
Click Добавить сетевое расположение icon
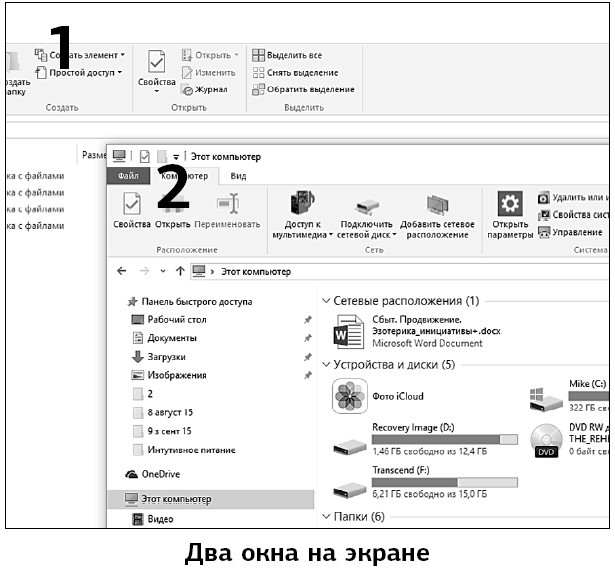pyautogui.click(x=437, y=205)
